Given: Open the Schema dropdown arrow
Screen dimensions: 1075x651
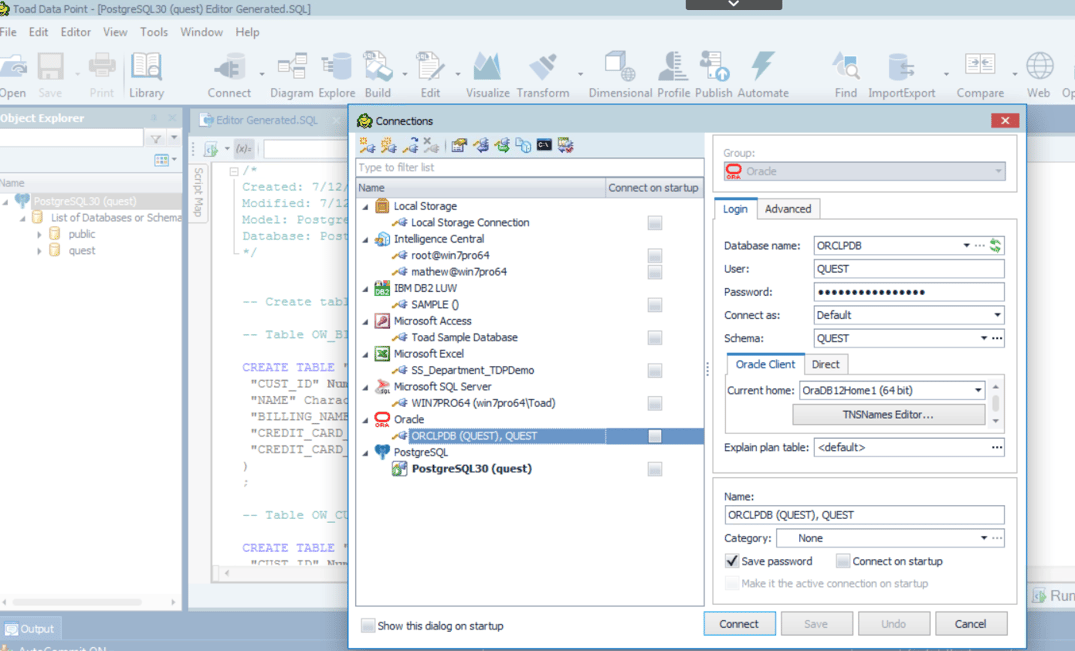Looking at the screenshot, I should coord(984,339).
